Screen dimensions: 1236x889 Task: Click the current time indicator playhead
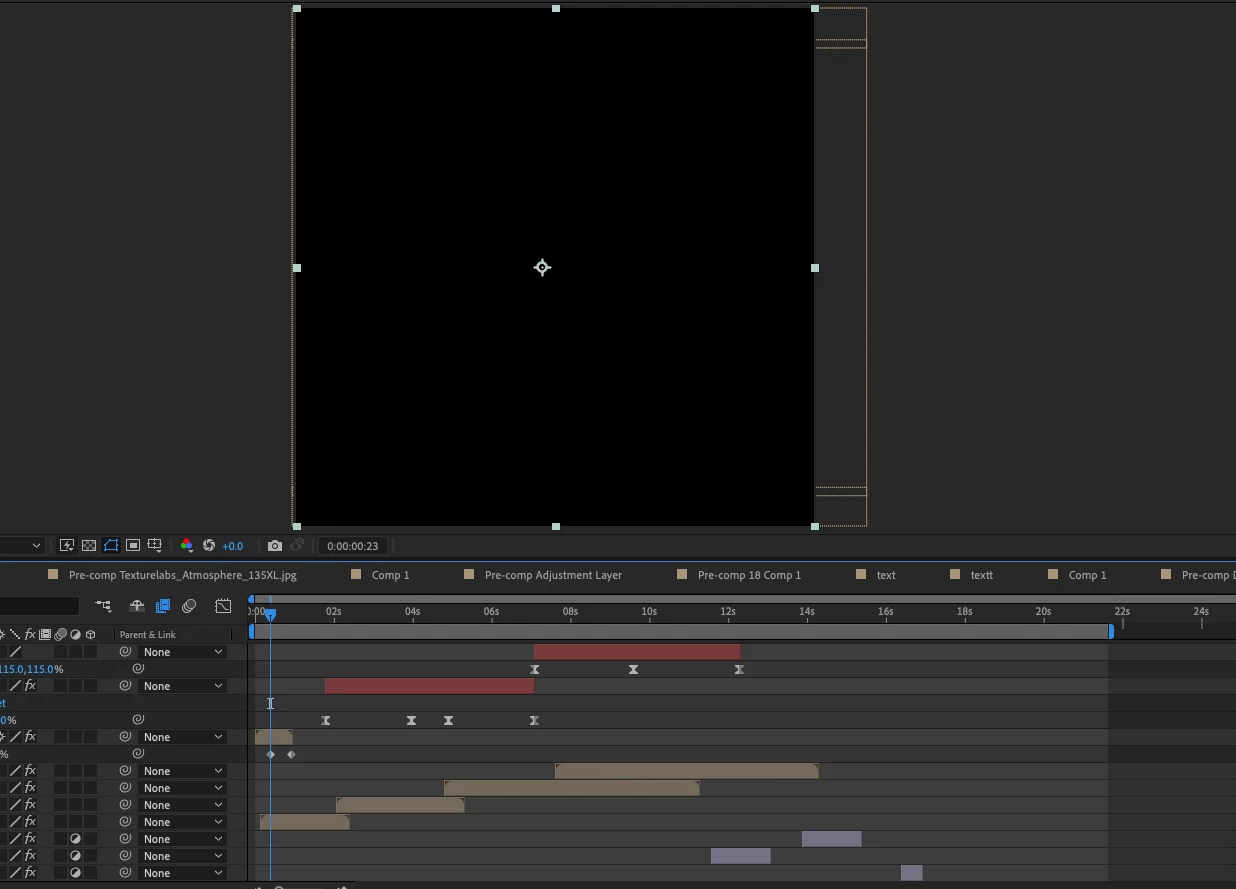[x=270, y=614]
